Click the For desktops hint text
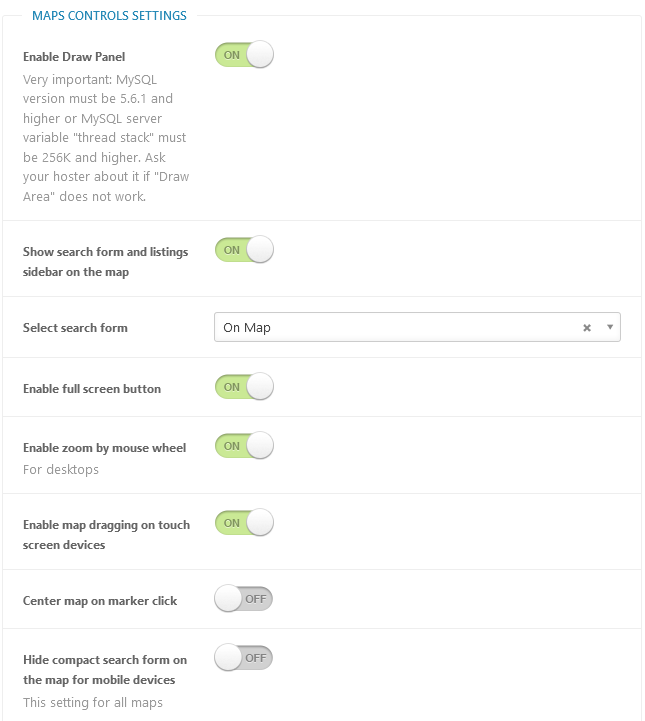Viewport: 645px width, 721px height. click(61, 469)
